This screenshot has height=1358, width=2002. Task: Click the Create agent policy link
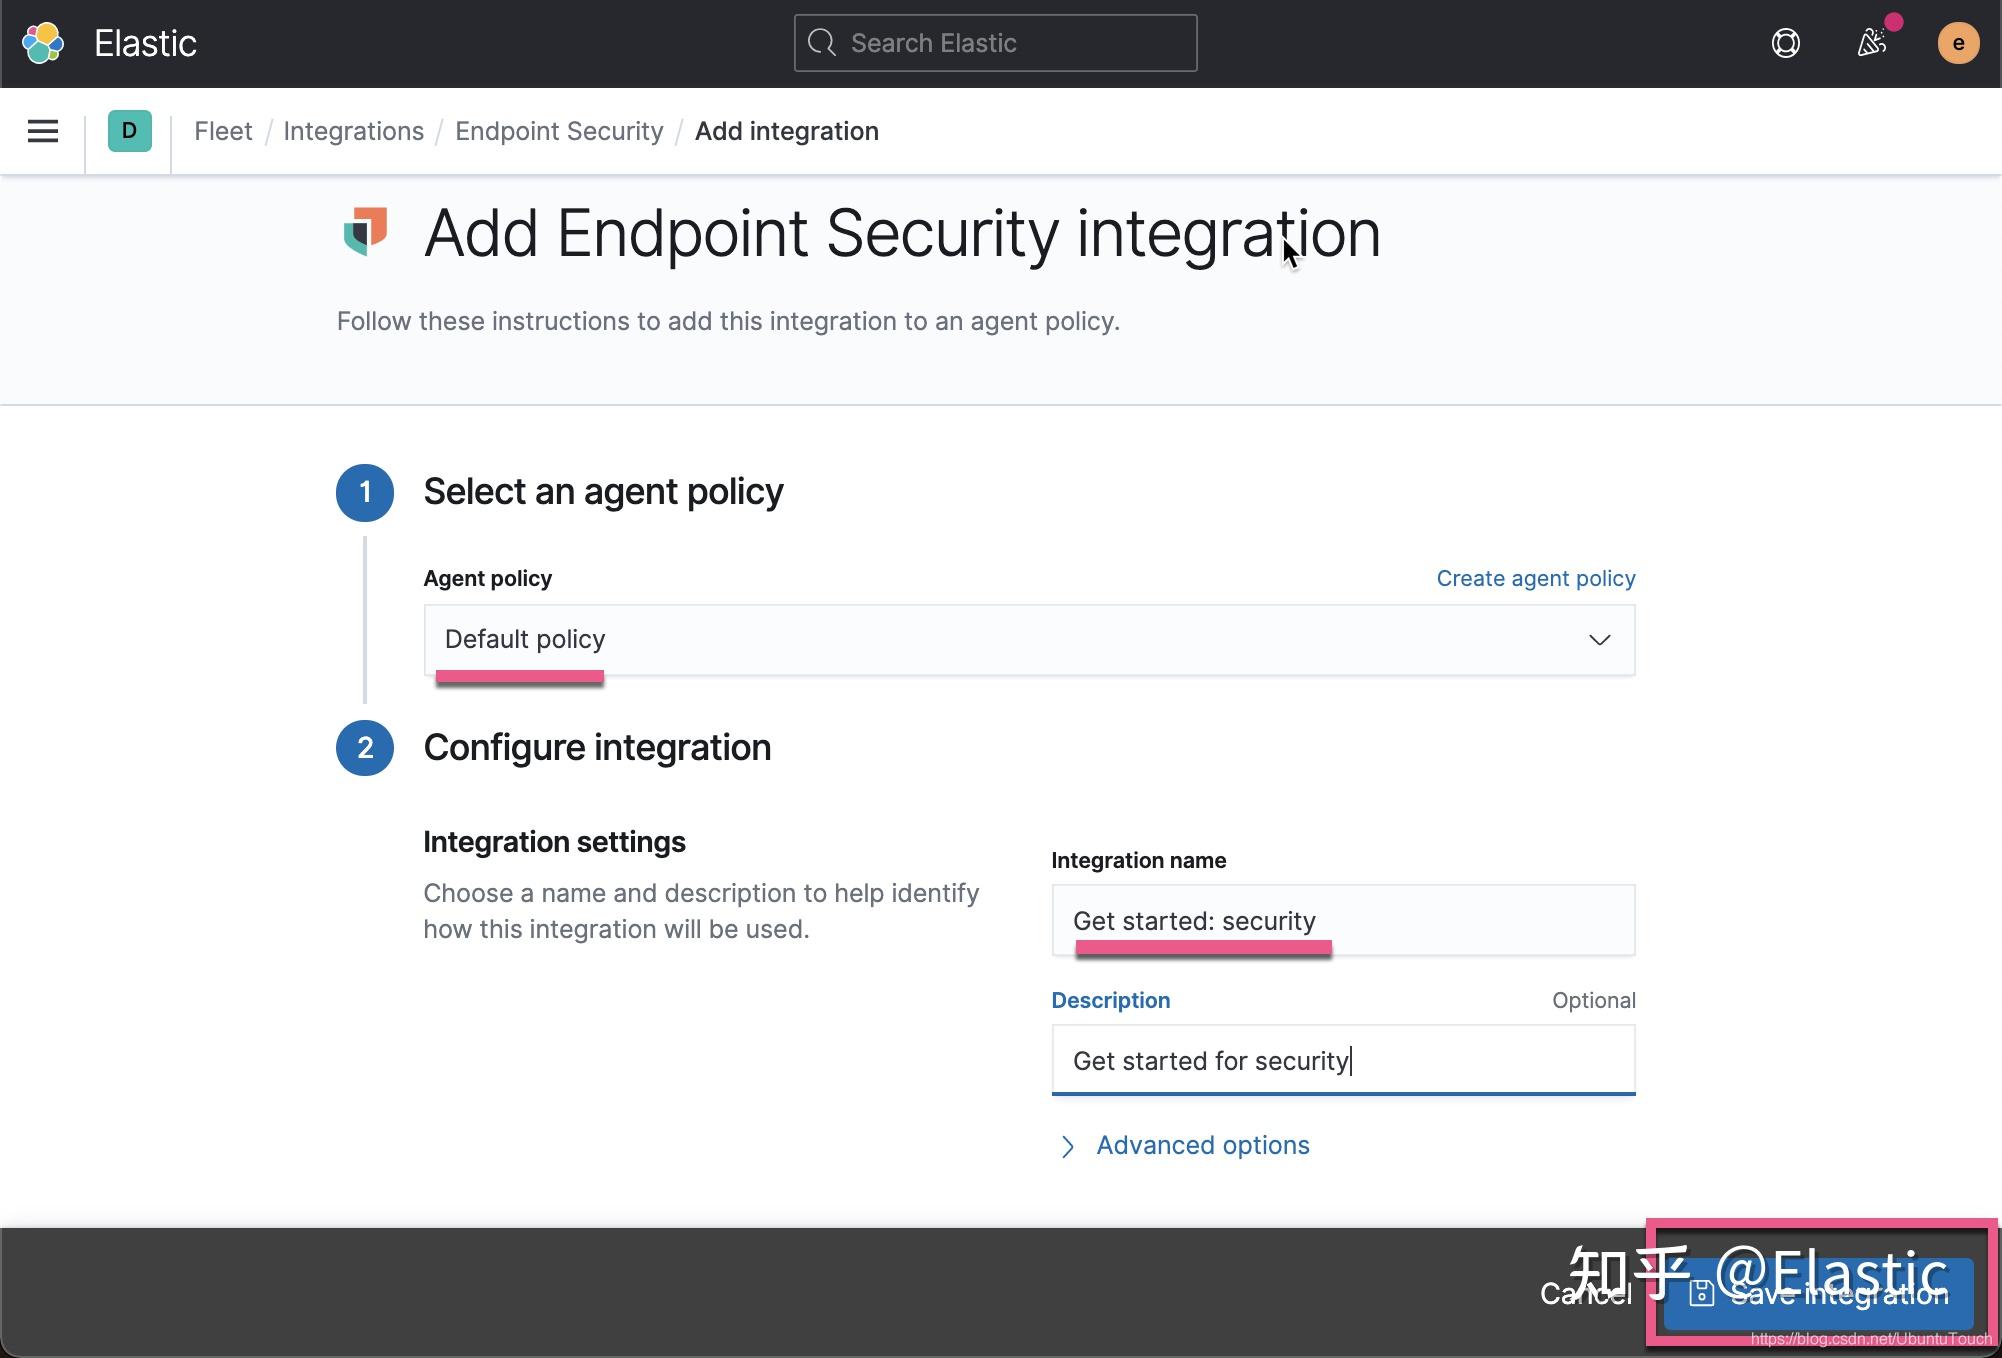[1535, 578]
